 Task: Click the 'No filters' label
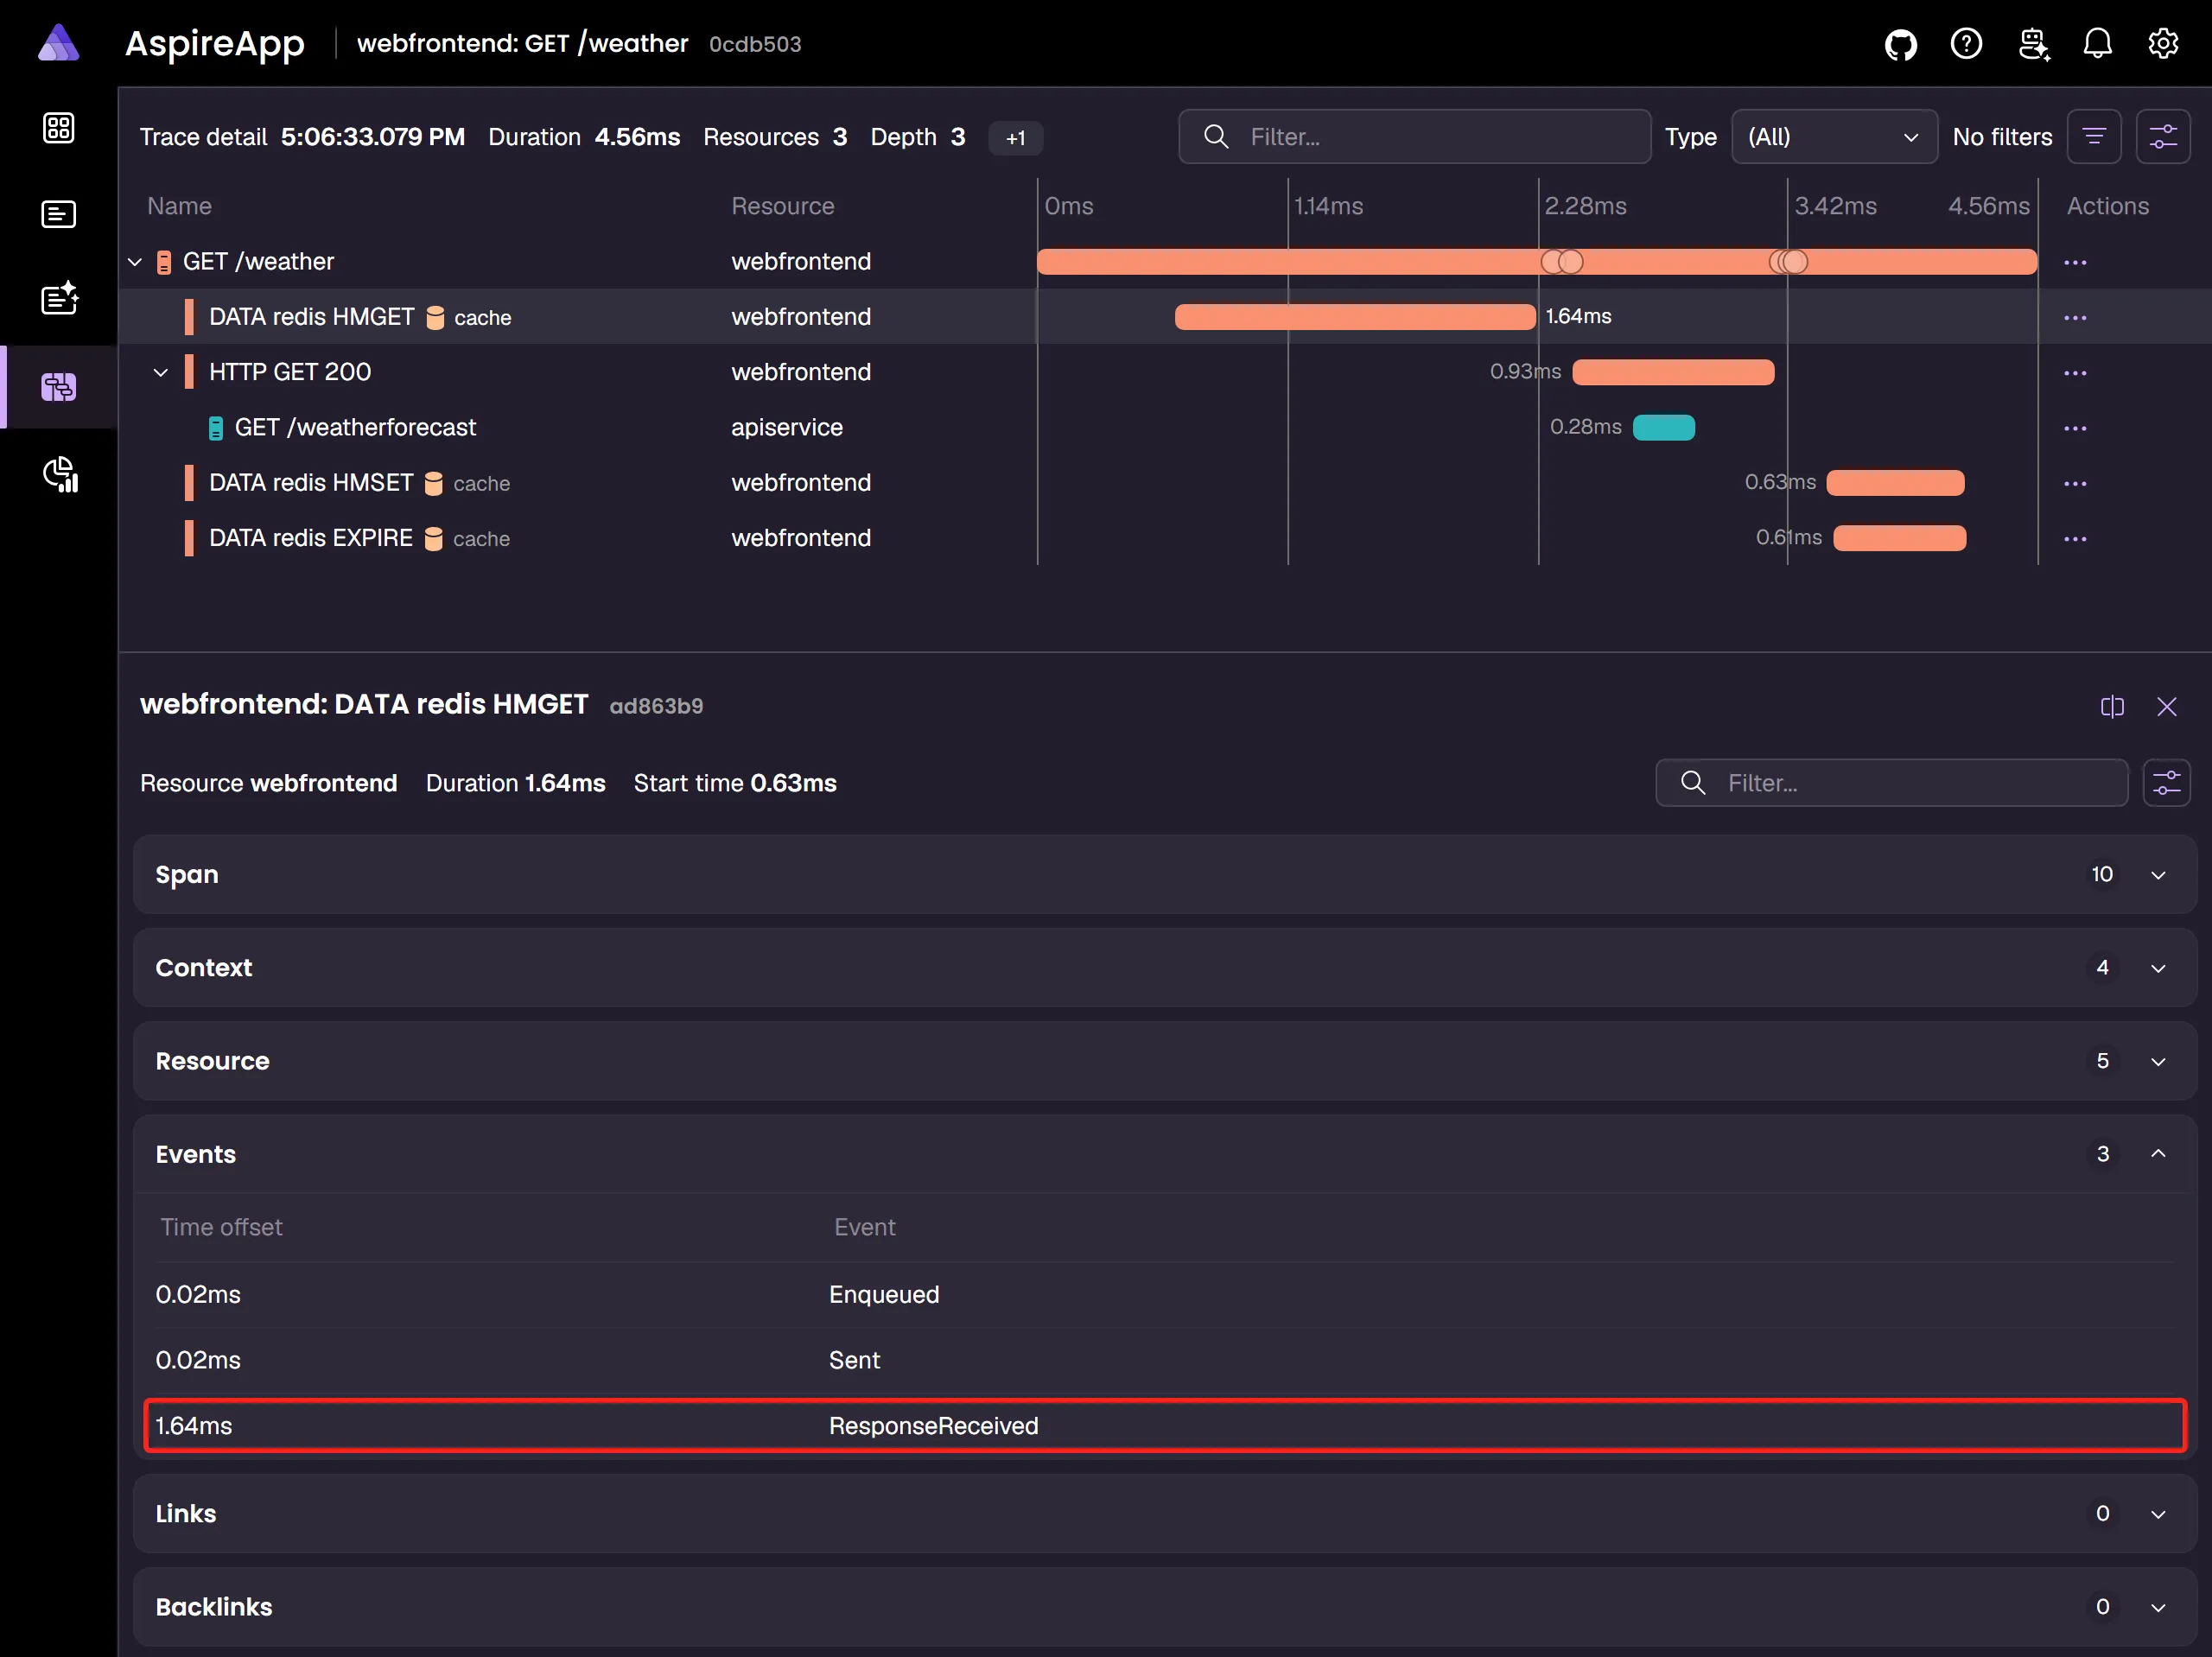coord(2002,137)
